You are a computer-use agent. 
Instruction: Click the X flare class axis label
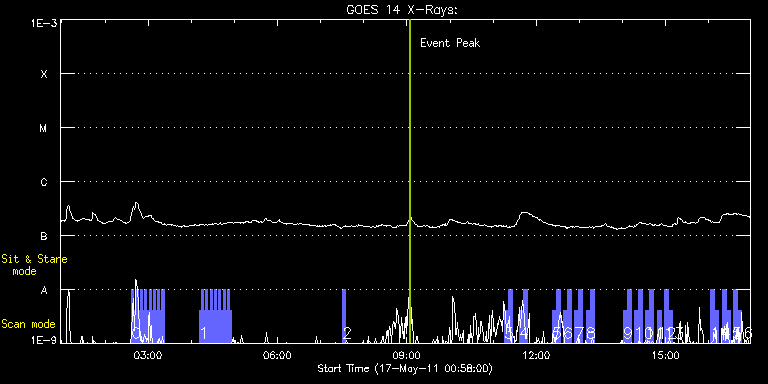click(44, 74)
